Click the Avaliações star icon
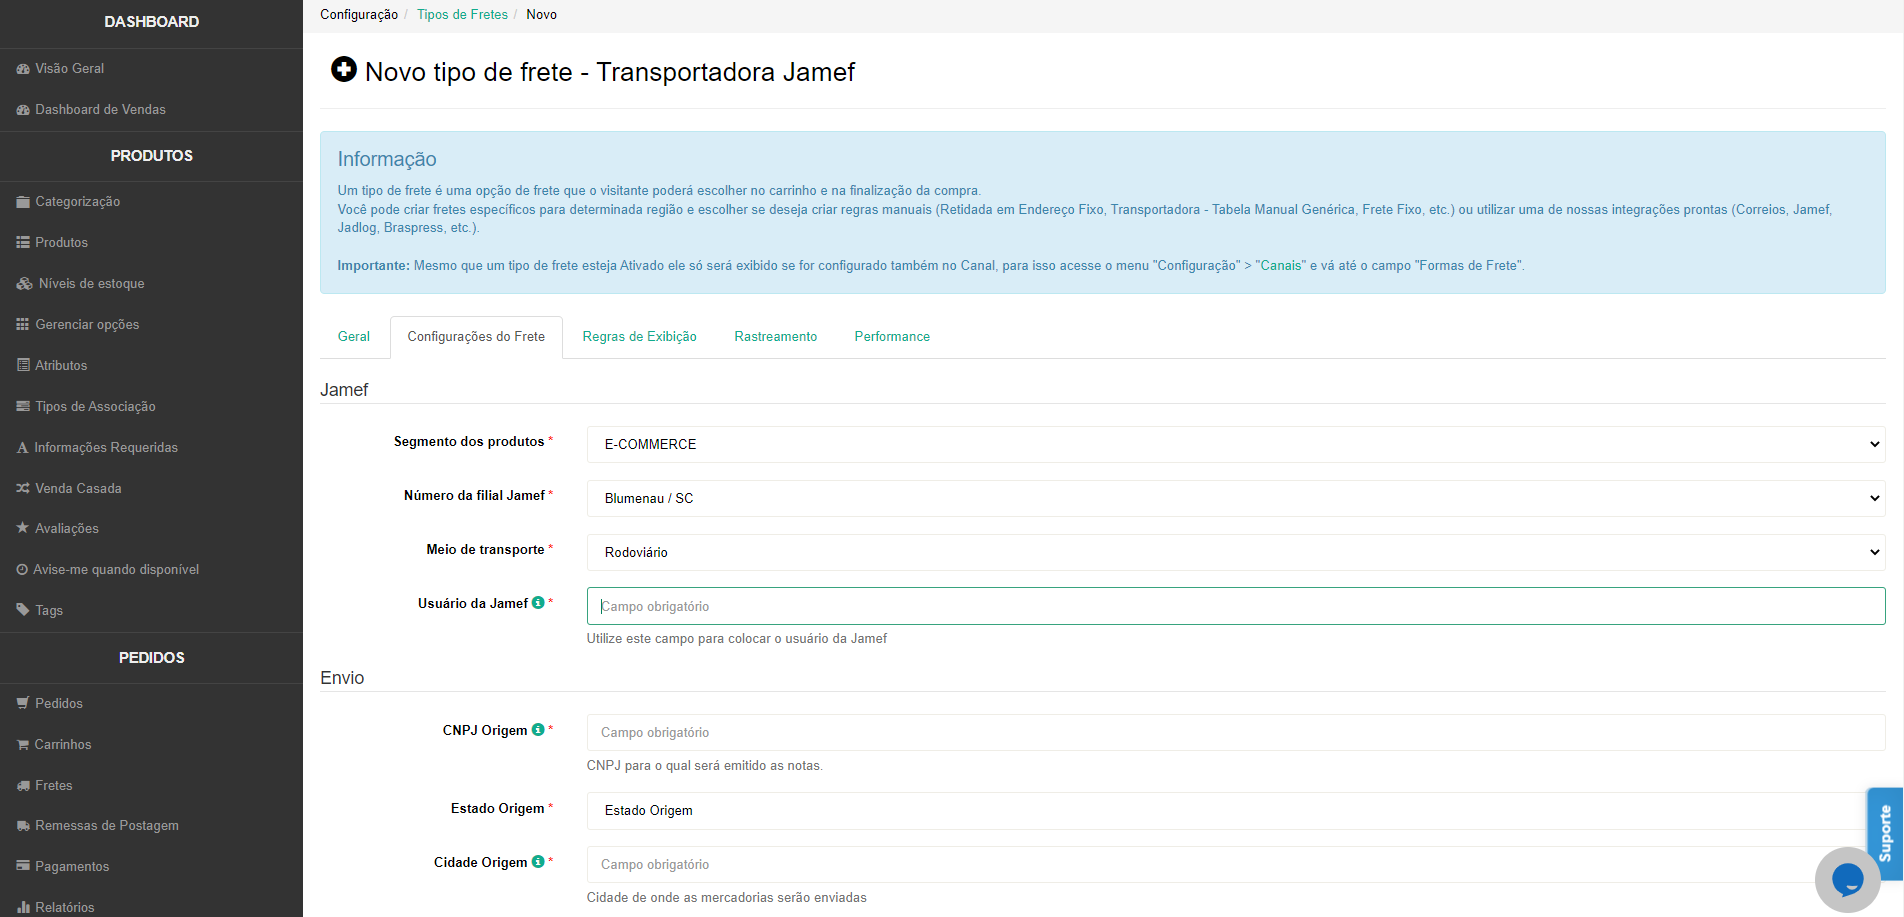Viewport: 1904px width, 917px height. coord(23,528)
